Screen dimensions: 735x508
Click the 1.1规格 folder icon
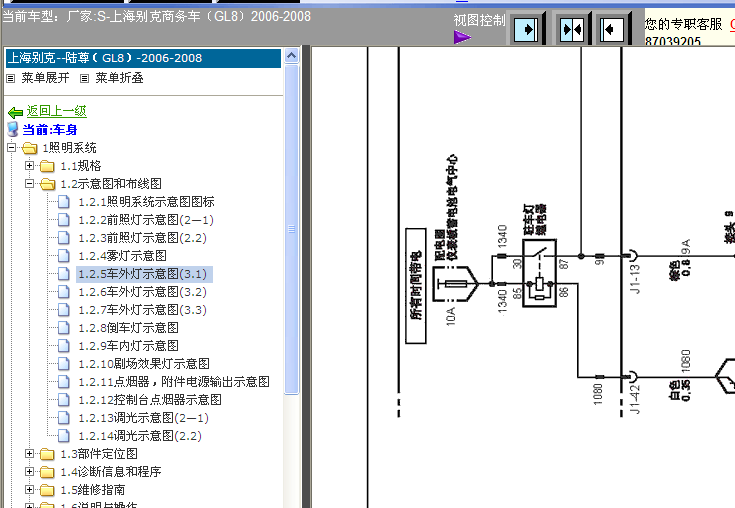click(x=47, y=166)
